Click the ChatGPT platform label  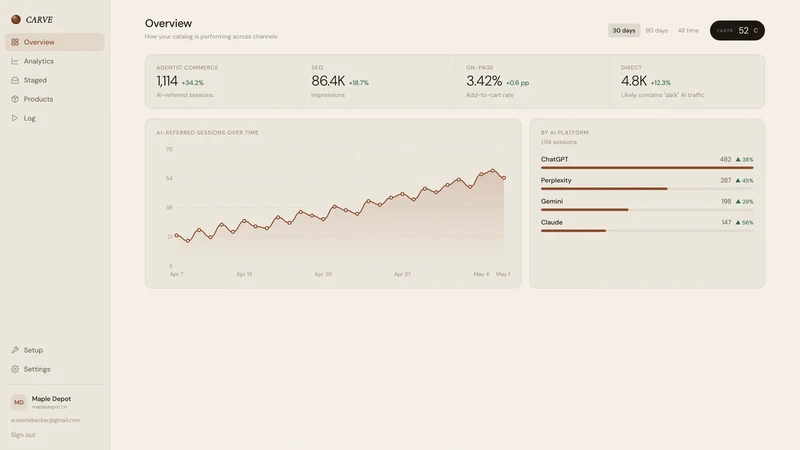(555, 159)
